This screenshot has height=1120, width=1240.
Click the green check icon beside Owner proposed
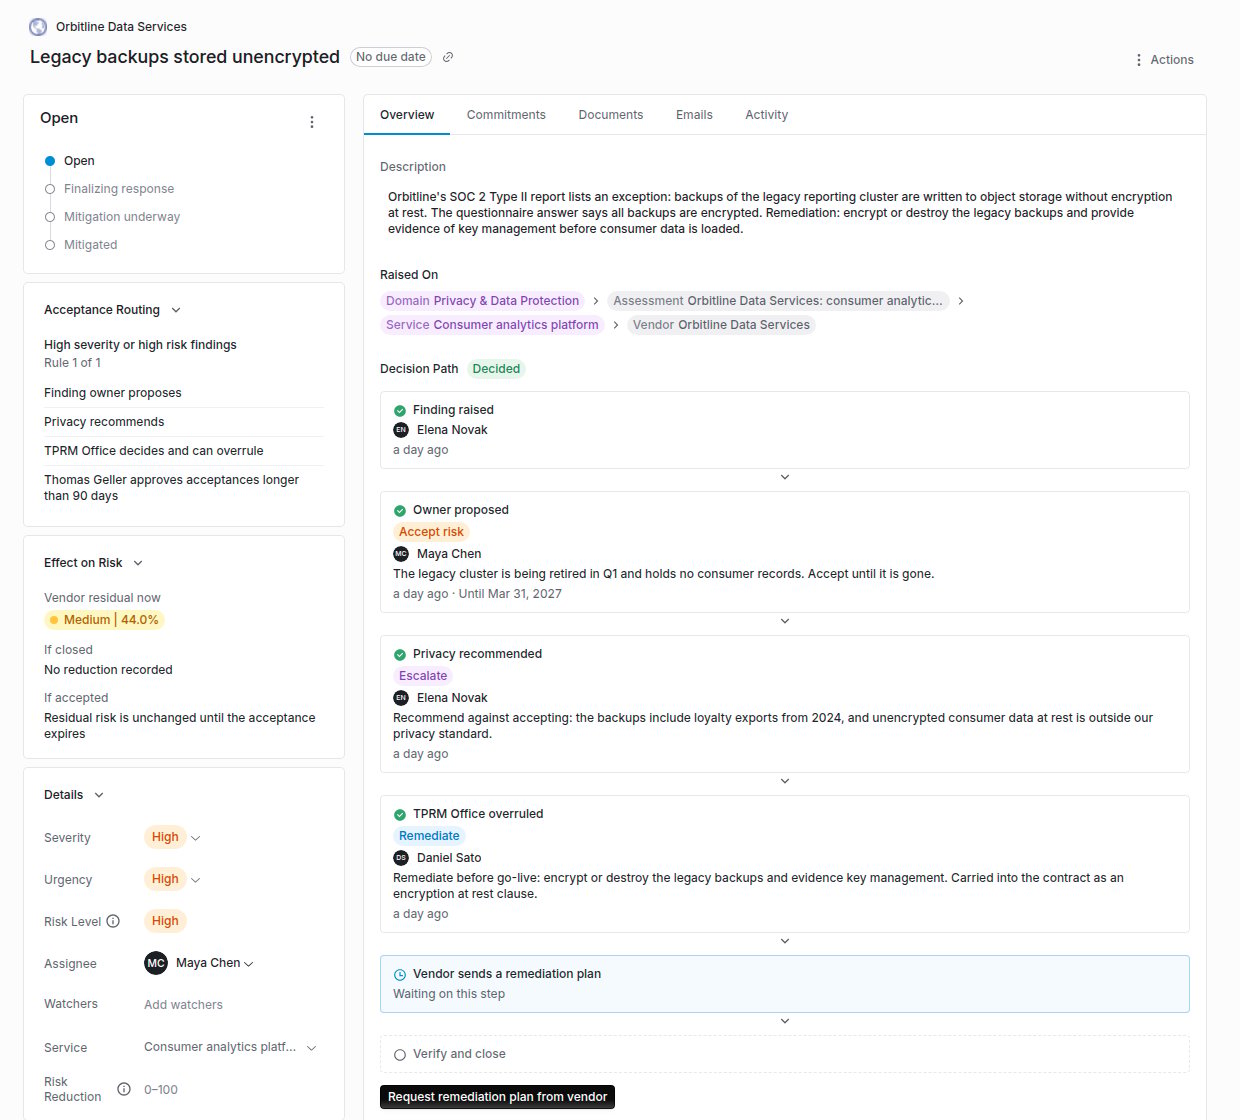click(400, 510)
